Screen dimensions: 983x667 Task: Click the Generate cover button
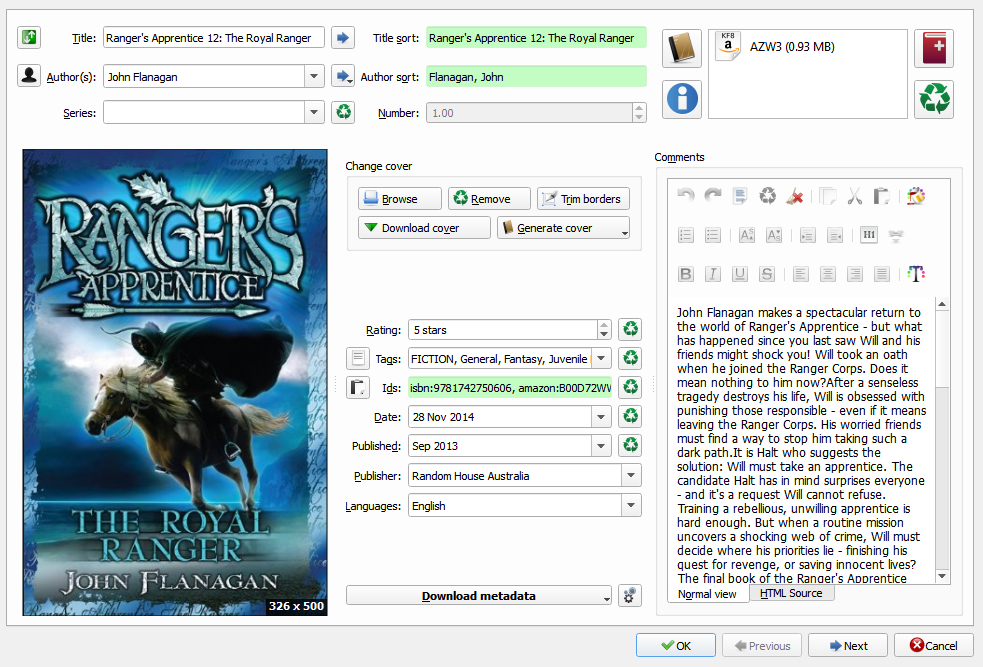coord(563,228)
